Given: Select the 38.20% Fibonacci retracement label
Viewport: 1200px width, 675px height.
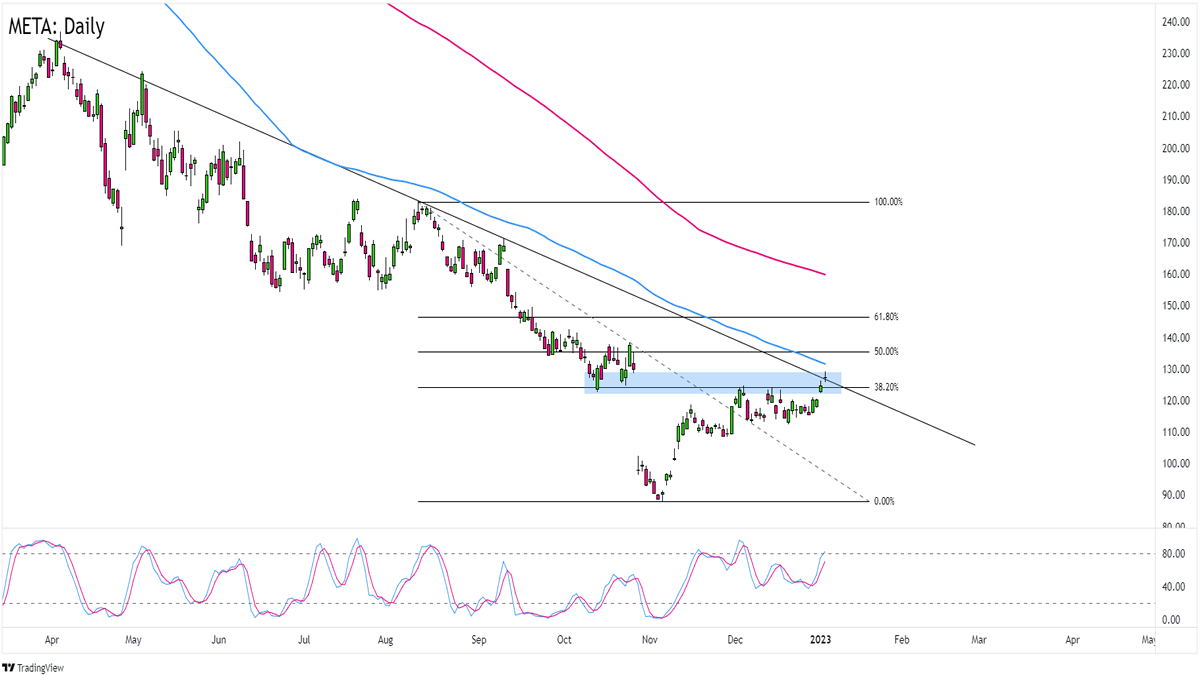Looking at the screenshot, I should [x=885, y=387].
